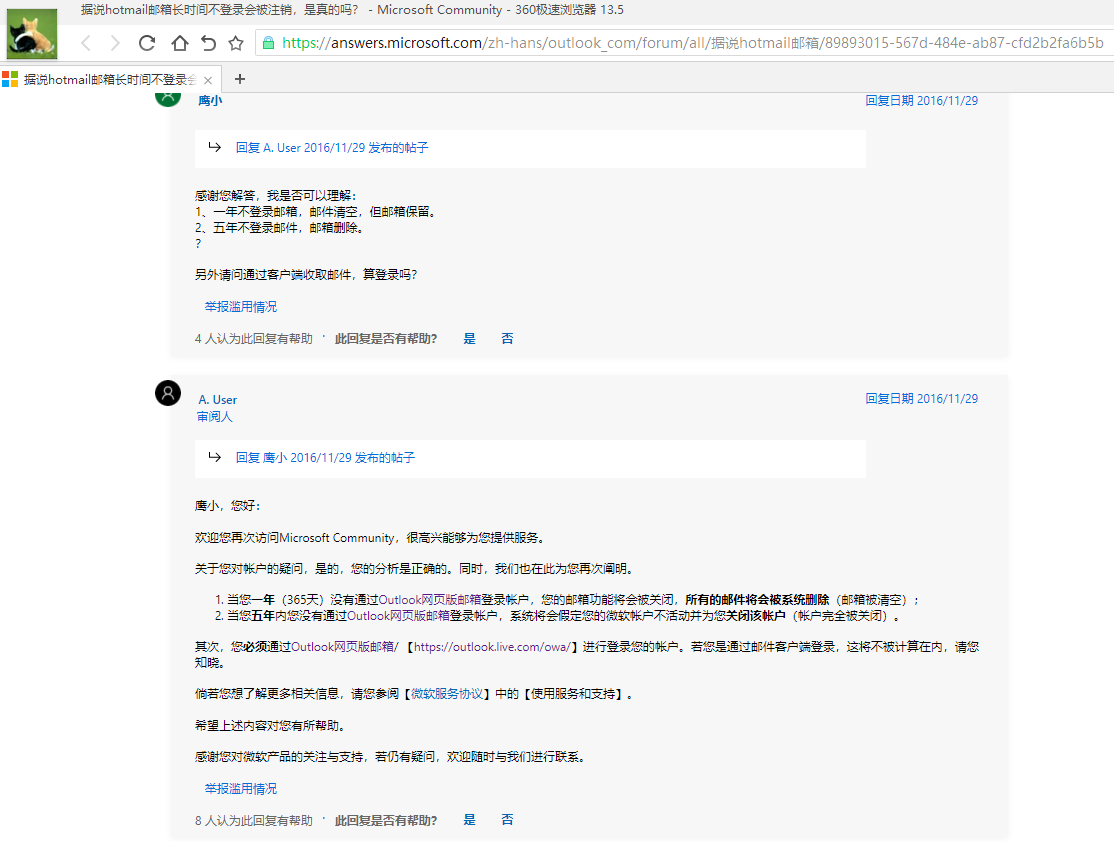Screen dimensions: 1114x842
Task: Click 回复日期 2016/11/29 on 禹小's reply
Action: click(921, 101)
